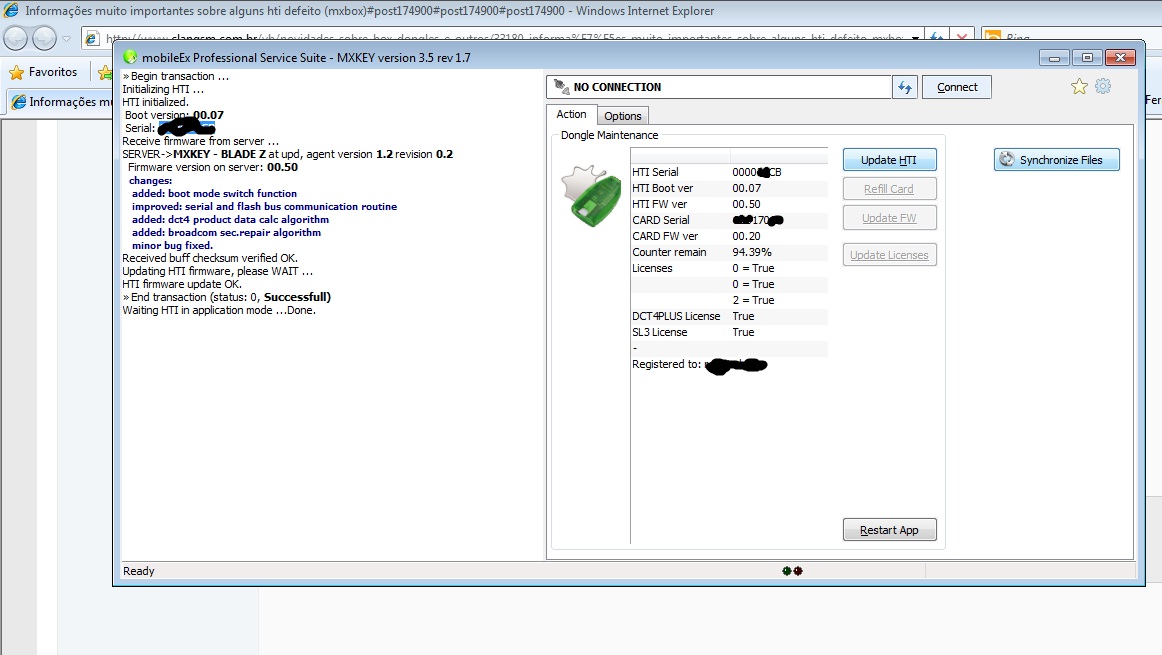Click the plug icon beside NO CONNECTION
Screen dimensions: 1162x655
562,87
